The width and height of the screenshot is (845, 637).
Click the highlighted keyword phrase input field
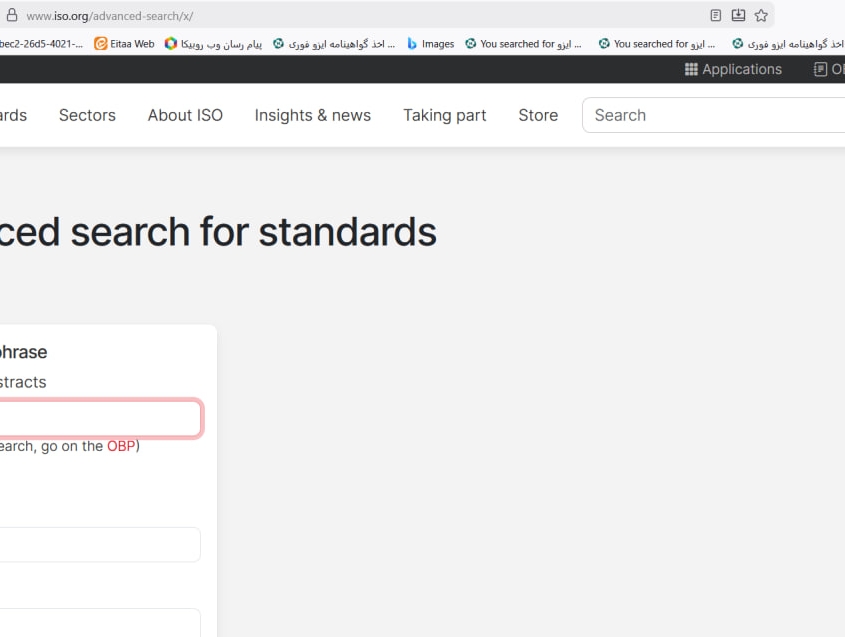pyautogui.click(x=98, y=419)
